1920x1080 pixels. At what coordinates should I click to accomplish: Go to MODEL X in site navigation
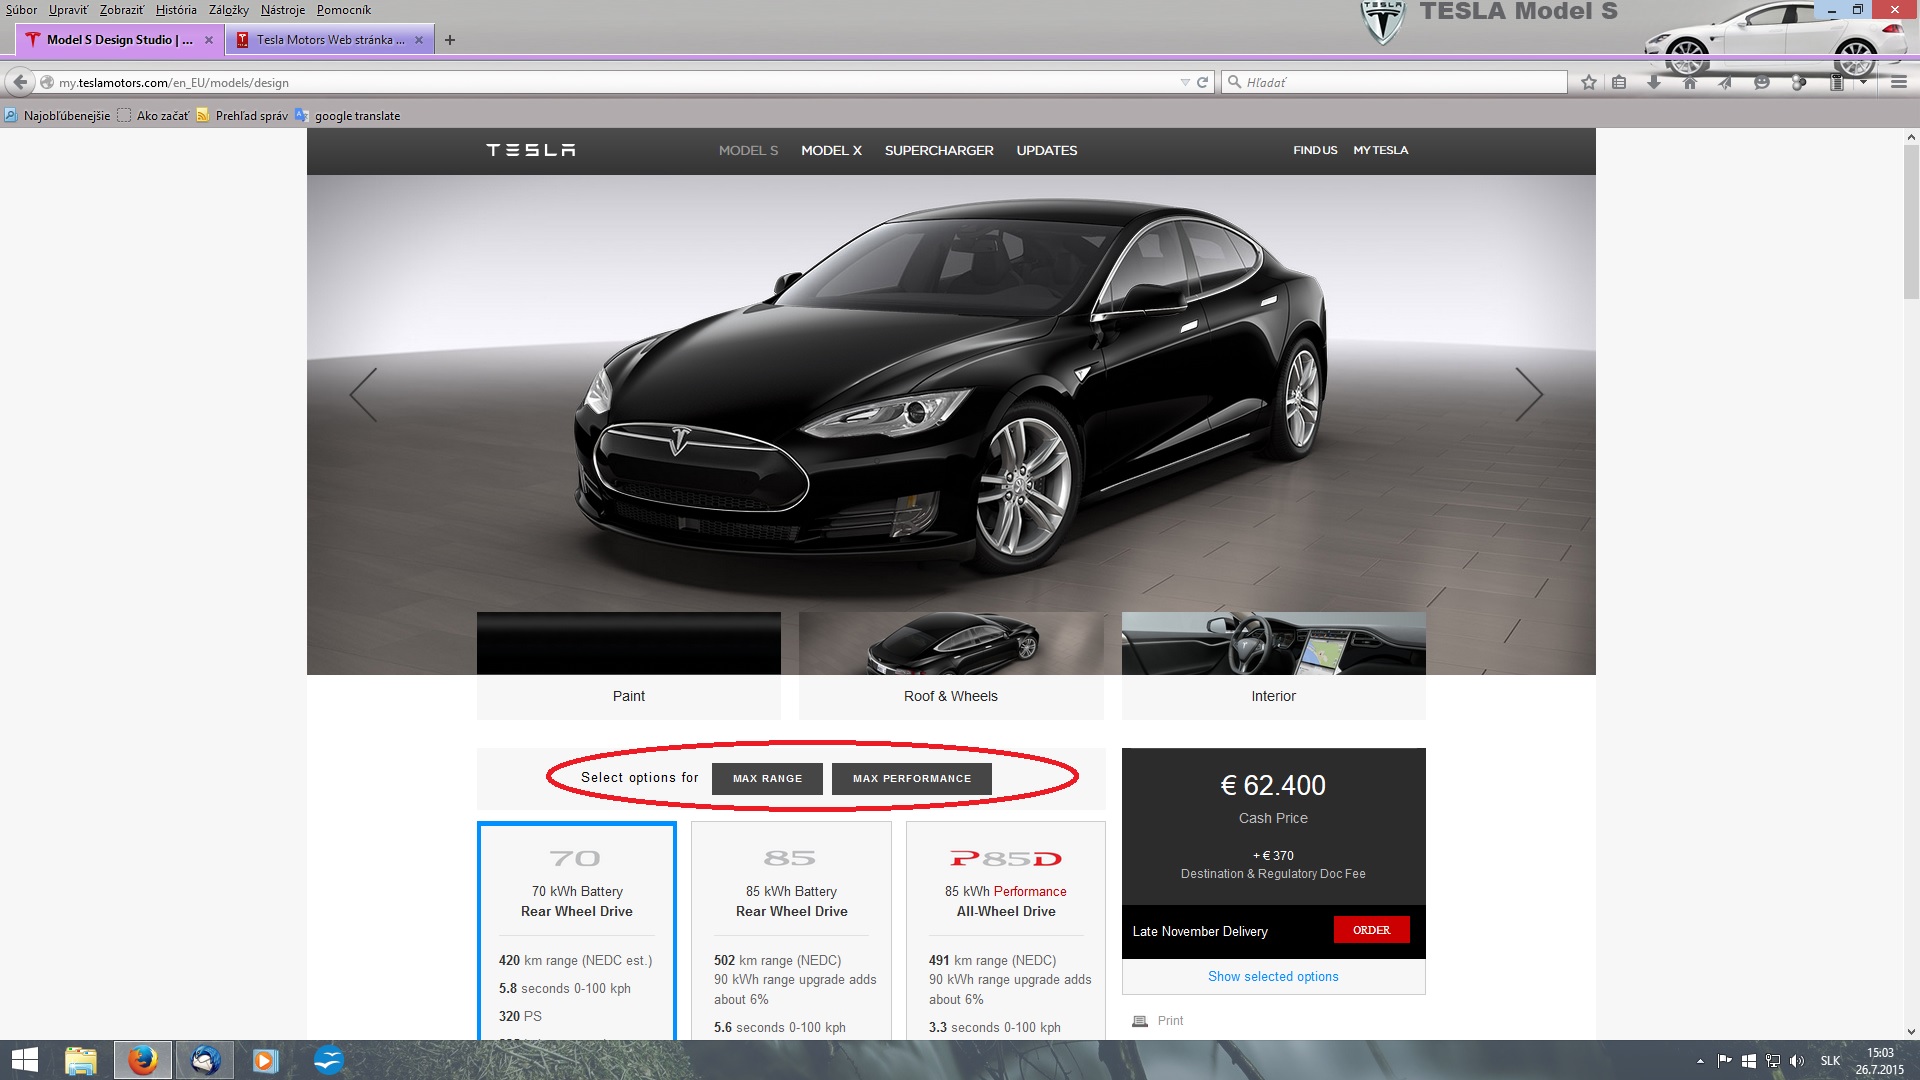[x=831, y=150]
